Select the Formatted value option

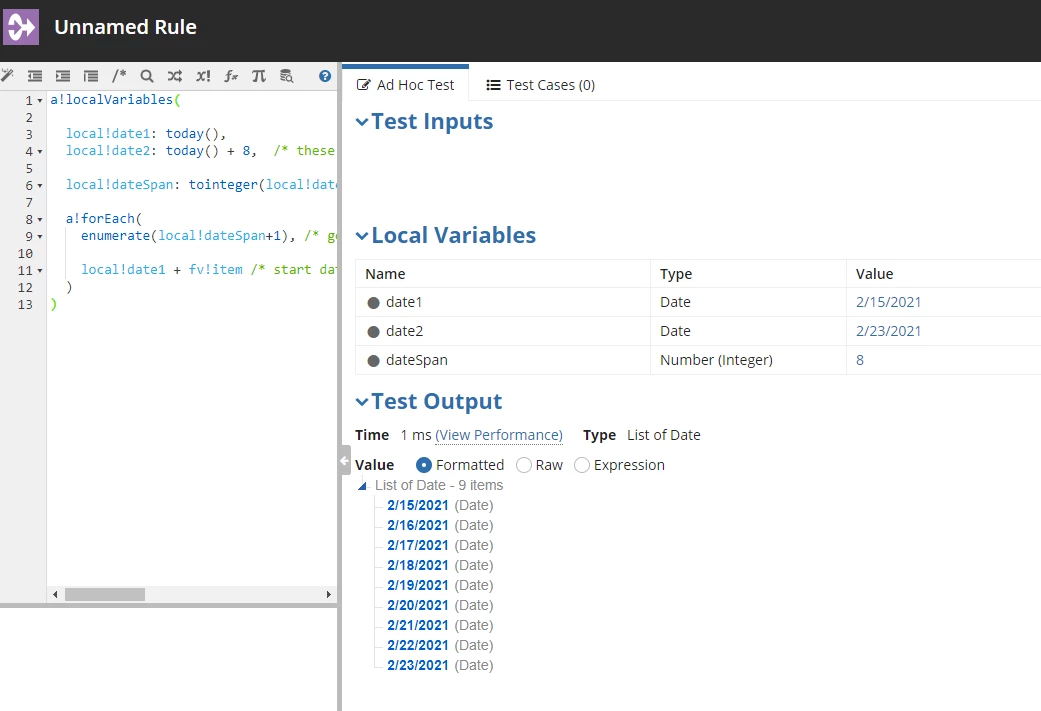[x=424, y=465]
